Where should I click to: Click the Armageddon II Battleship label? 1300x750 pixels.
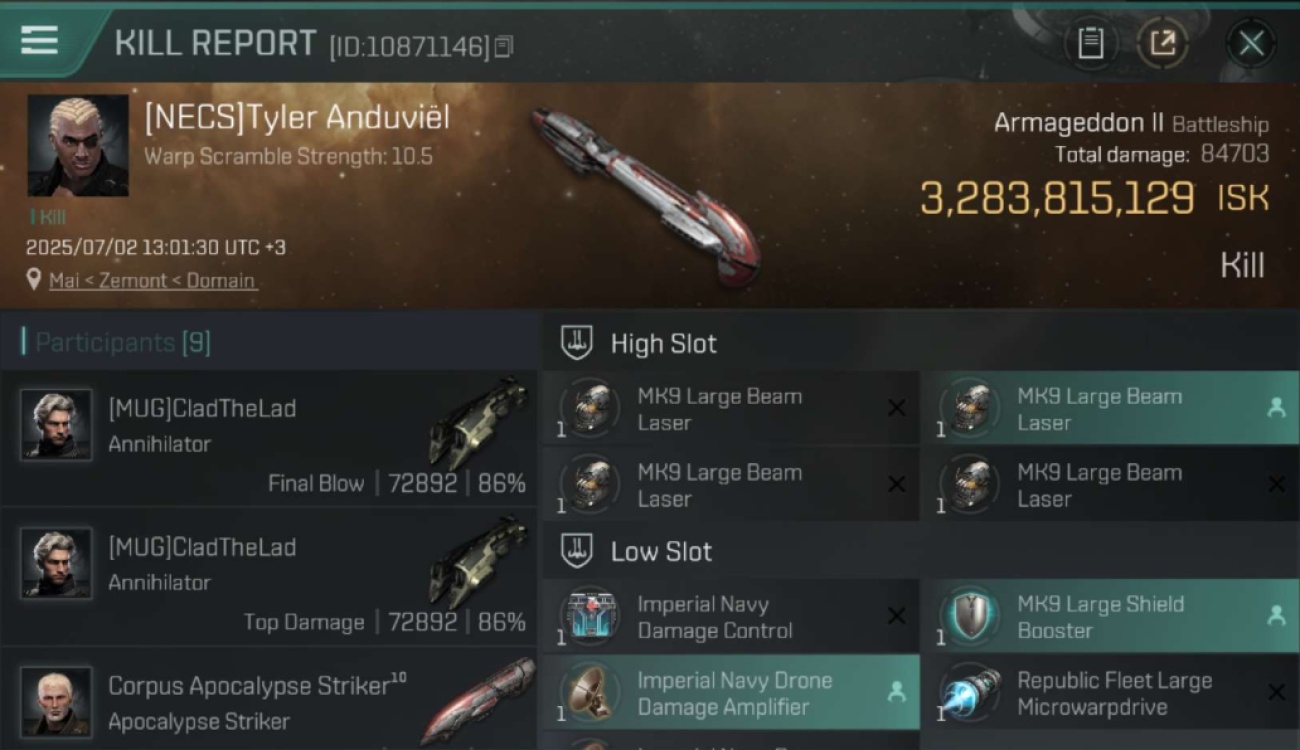click(x=1131, y=123)
